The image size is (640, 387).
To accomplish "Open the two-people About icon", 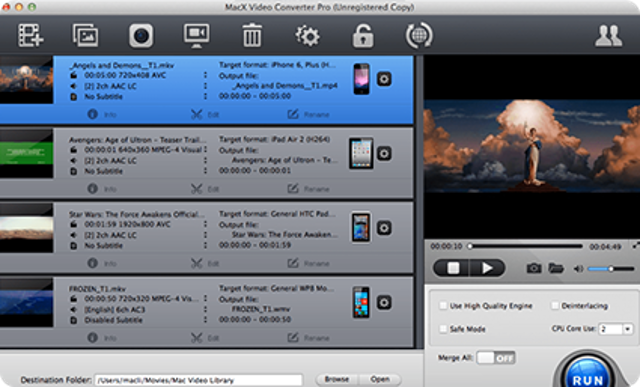I will (x=608, y=36).
